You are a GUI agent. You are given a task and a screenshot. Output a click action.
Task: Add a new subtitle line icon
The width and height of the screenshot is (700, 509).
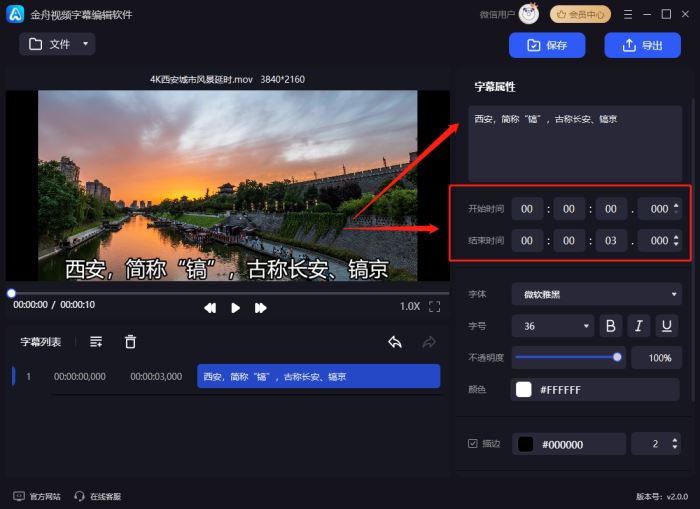(x=96, y=342)
